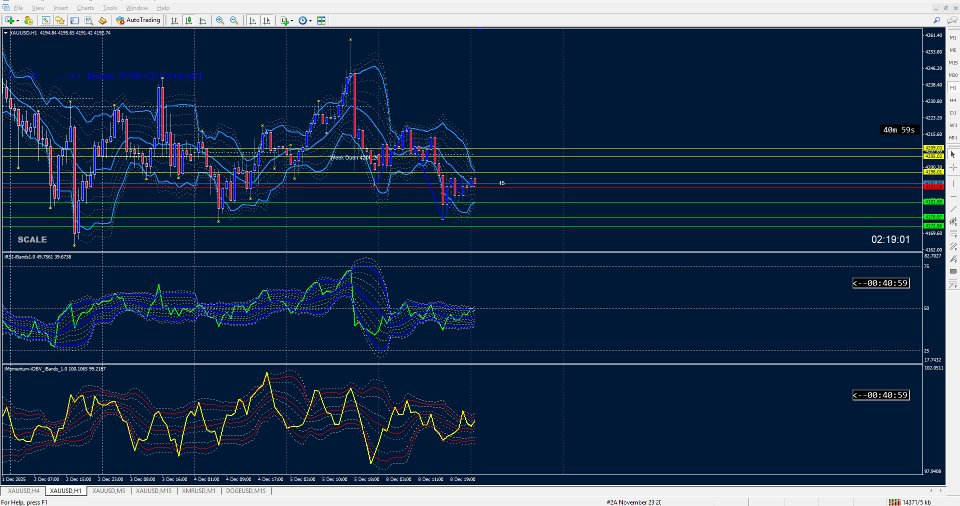Click the triangle beside XAUUSD,H1 title
This screenshot has width=960, height=506.
(x=6, y=32)
